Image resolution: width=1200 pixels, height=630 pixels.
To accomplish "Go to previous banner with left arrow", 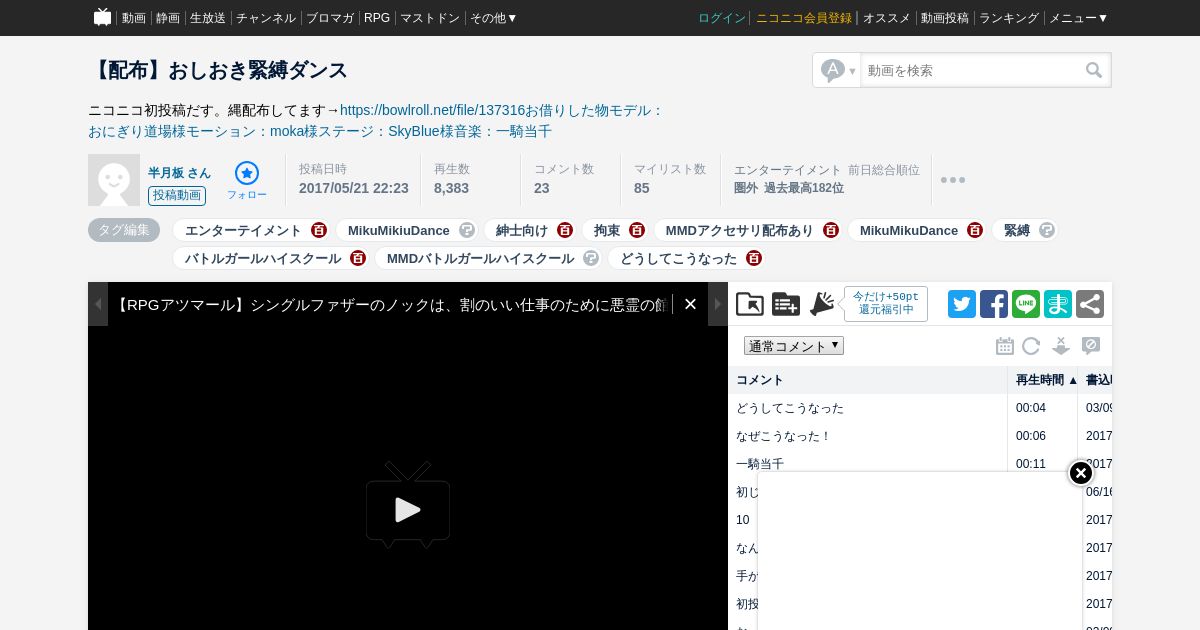I will pyautogui.click(x=98, y=304).
